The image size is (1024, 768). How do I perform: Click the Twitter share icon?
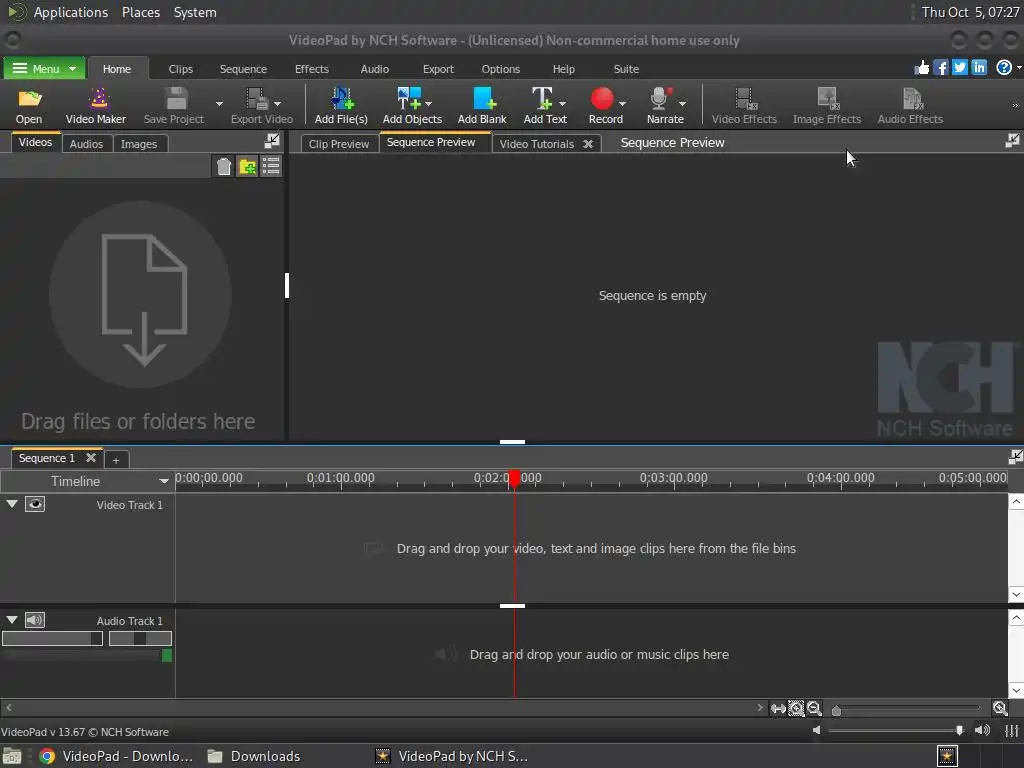pos(960,67)
